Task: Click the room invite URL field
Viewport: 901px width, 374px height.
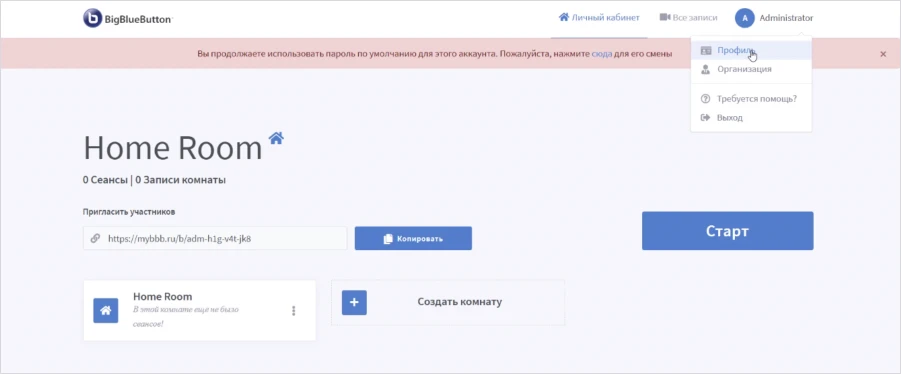Action: click(x=215, y=238)
